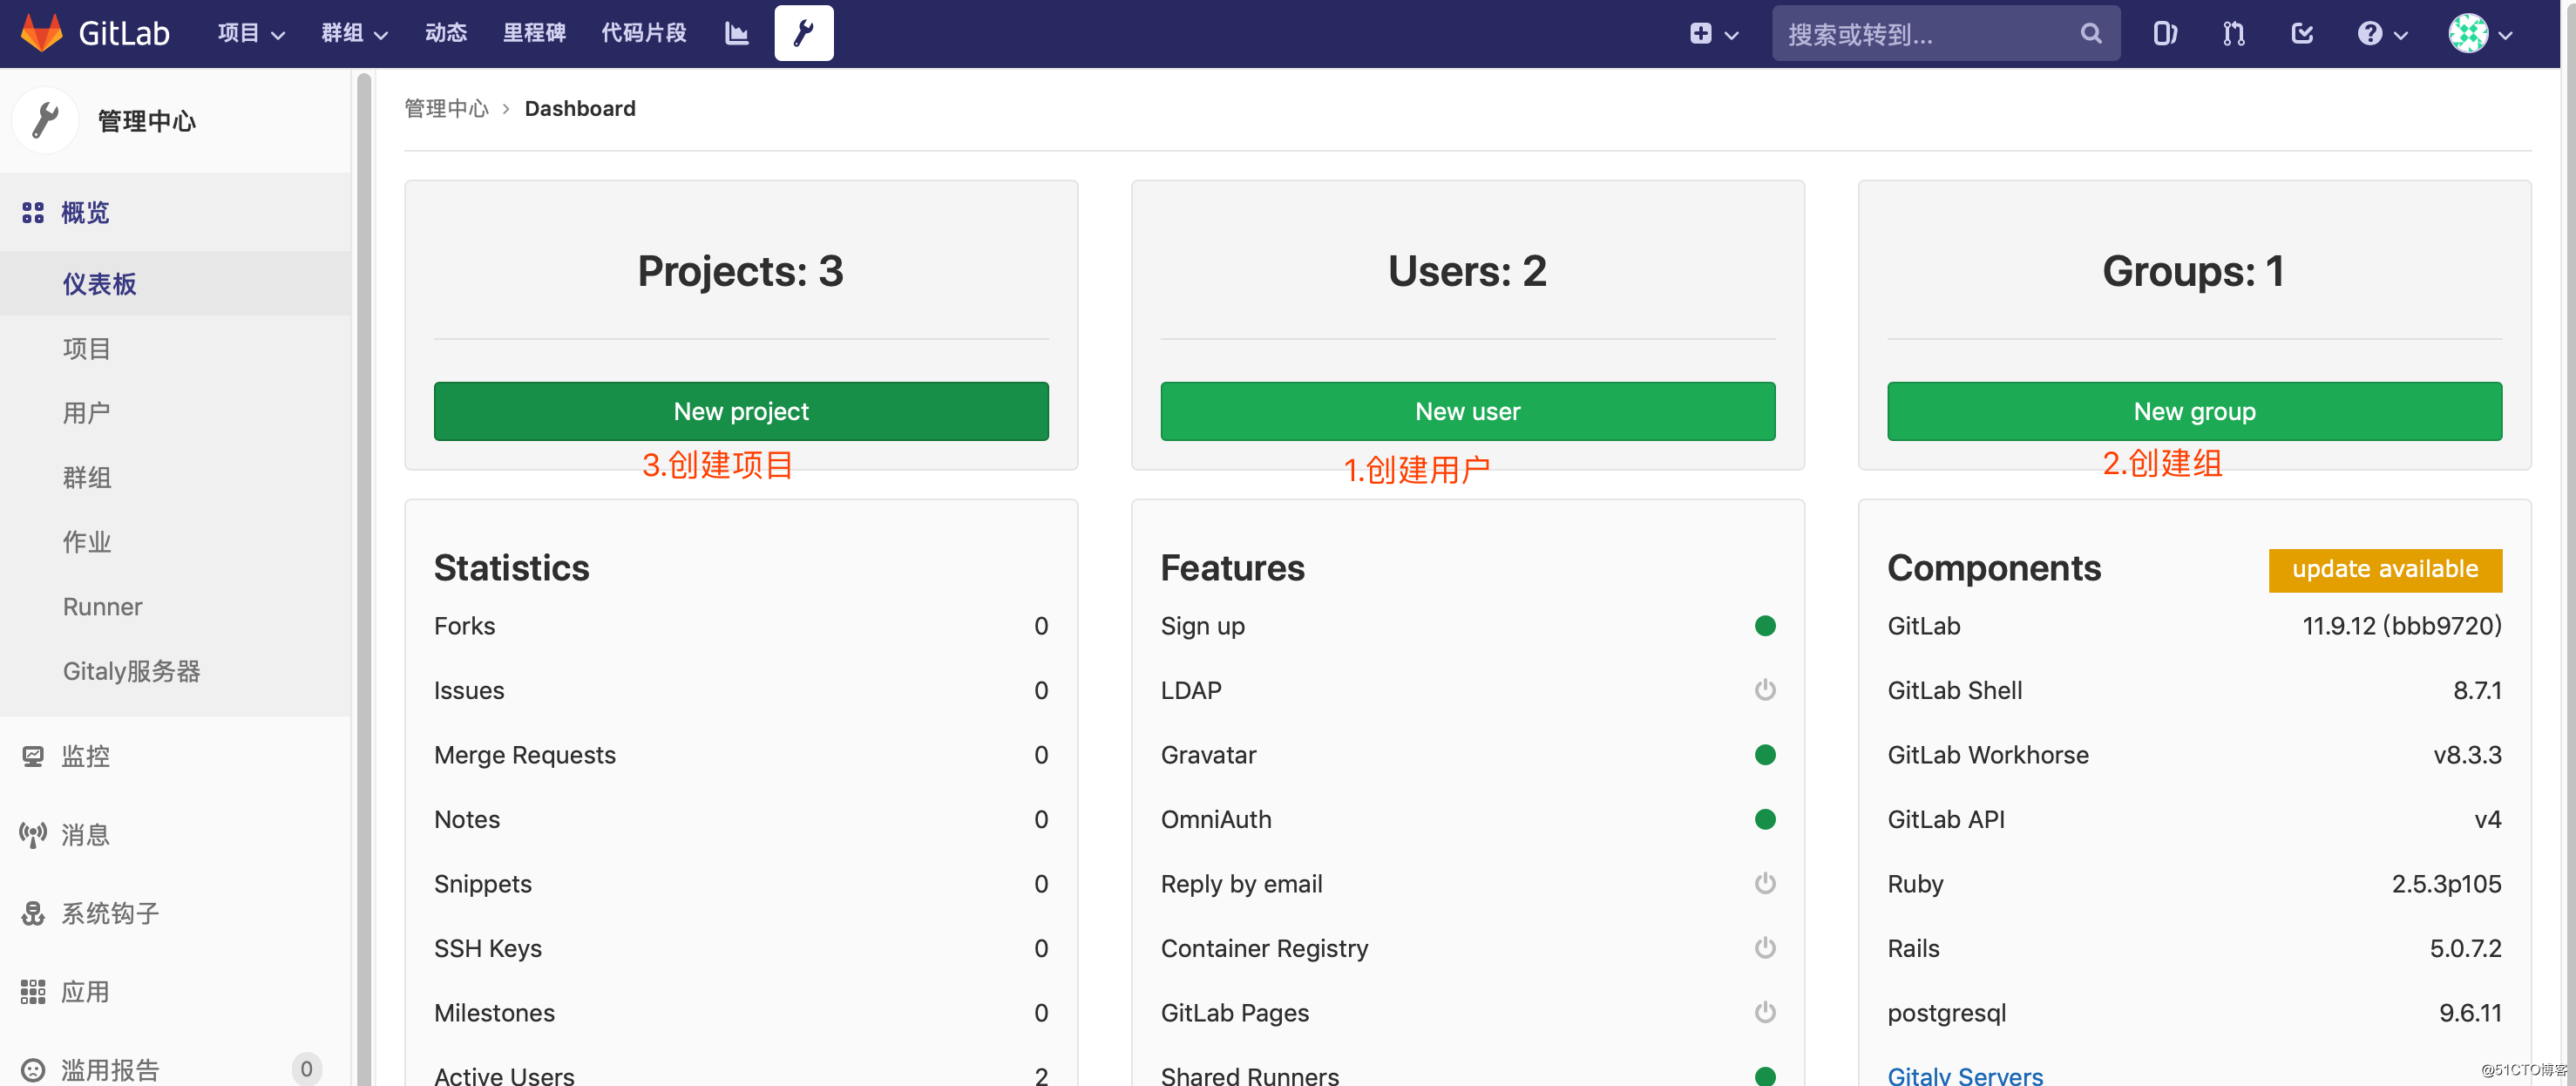2576x1086 pixels.
Task: Click the Gravatar green status dot
Action: click(1765, 755)
